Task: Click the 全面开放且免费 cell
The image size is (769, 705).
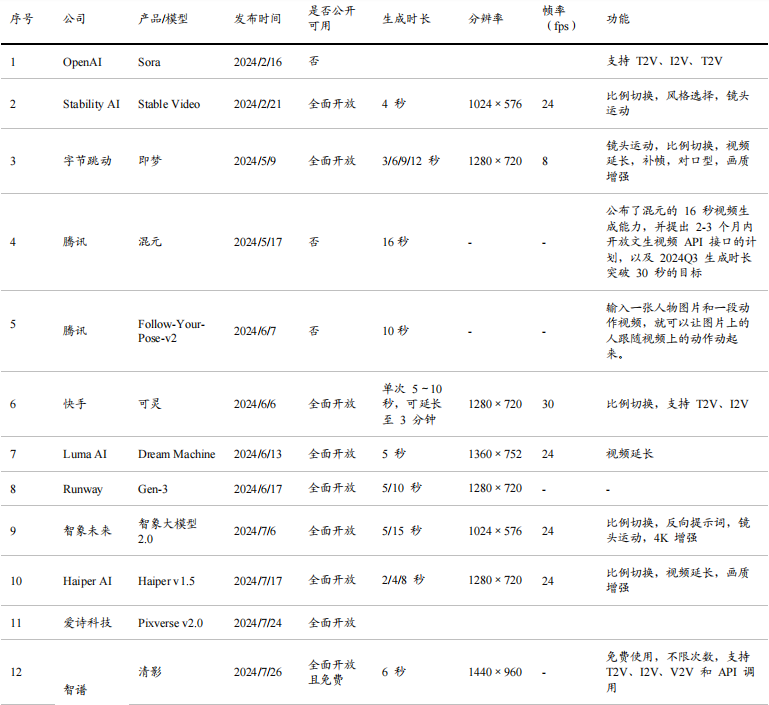Action: coord(332,672)
